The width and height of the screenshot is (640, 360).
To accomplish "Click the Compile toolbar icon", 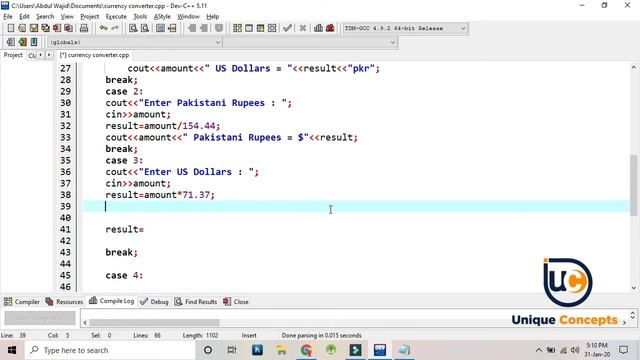I will point(237,28).
